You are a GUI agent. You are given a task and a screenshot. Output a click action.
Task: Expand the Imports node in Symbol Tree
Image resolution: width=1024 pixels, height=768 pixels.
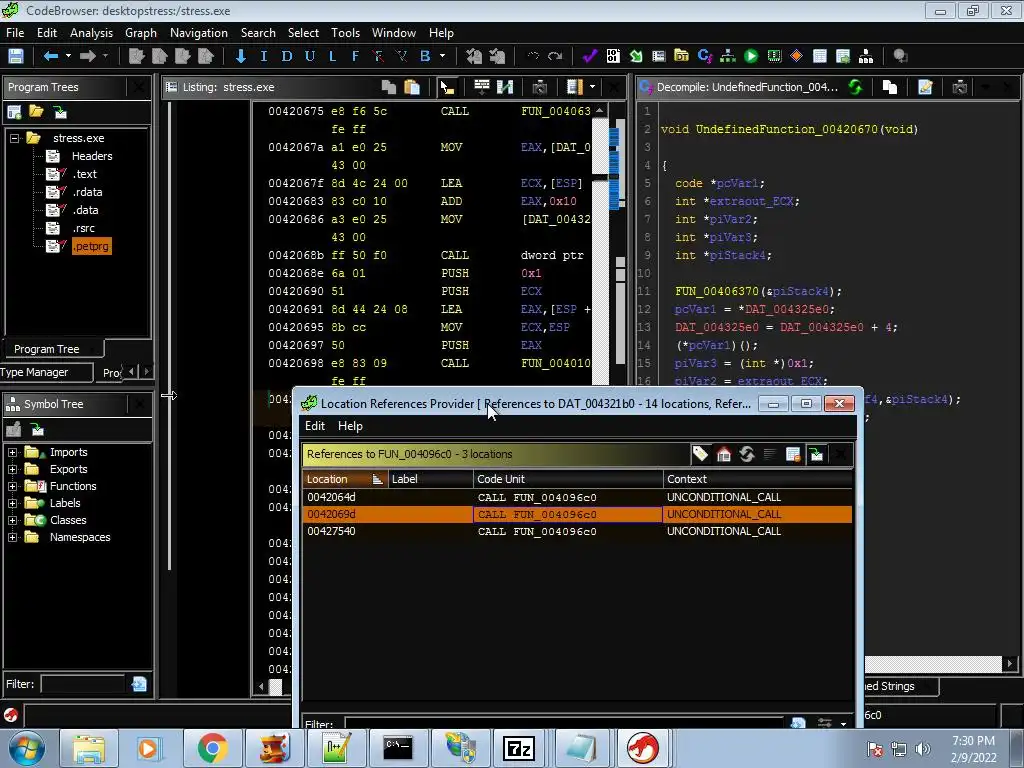pyautogui.click(x=12, y=452)
